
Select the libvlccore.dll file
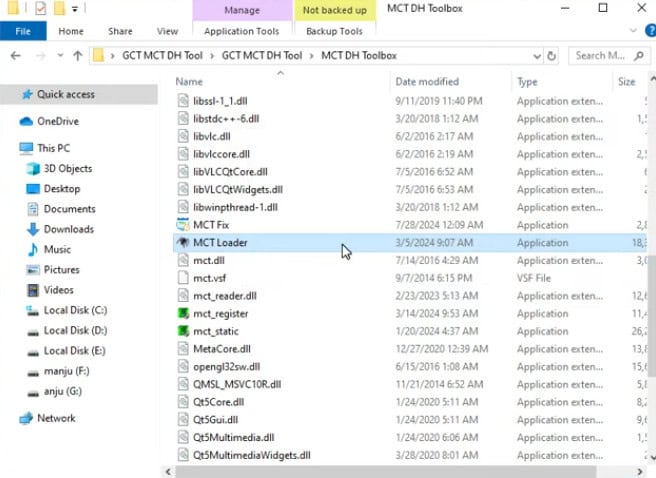[x=221, y=154]
